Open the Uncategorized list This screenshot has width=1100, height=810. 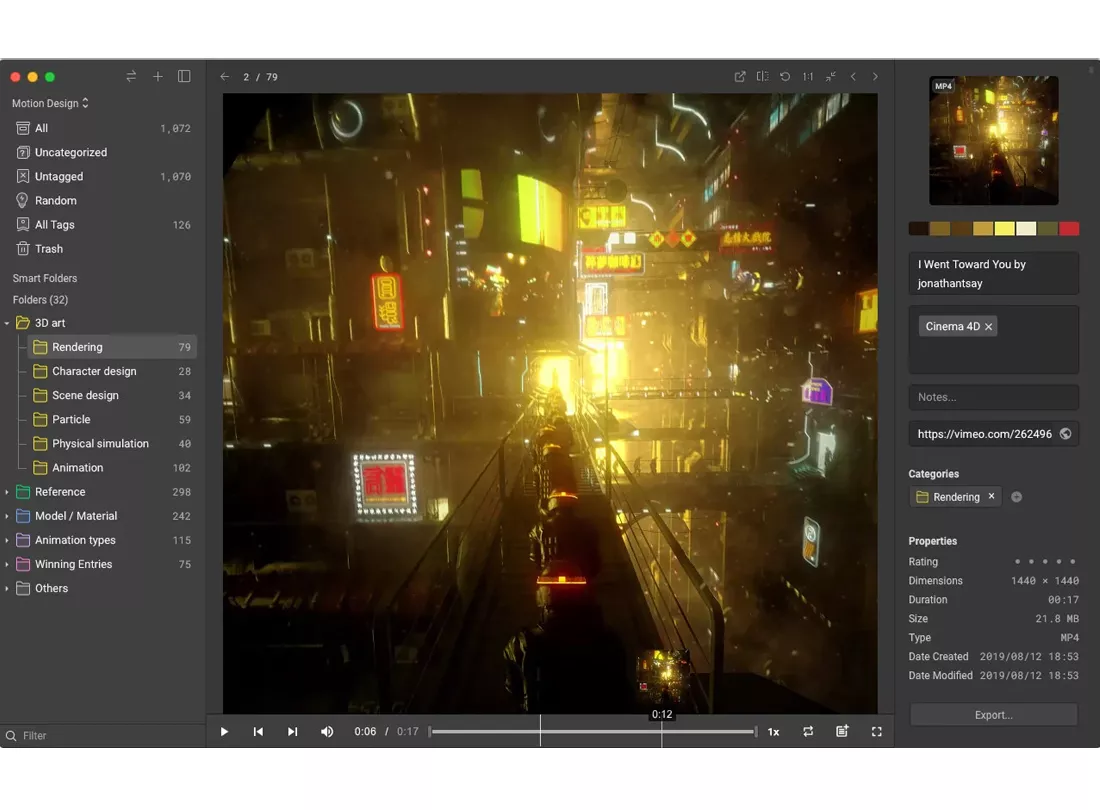point(102,152)
